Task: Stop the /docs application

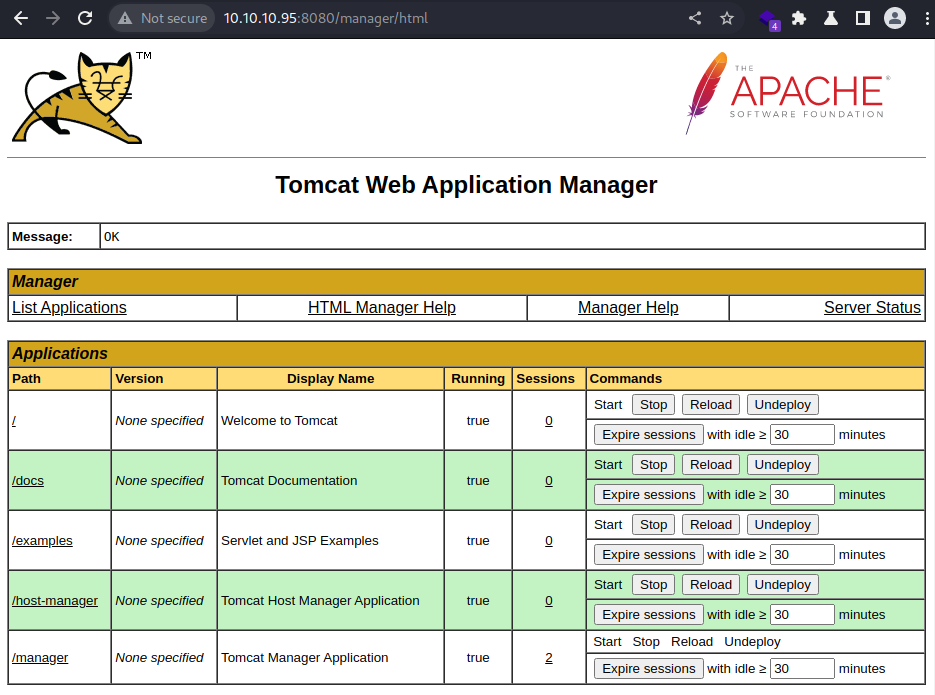Action: pos(654,465)
